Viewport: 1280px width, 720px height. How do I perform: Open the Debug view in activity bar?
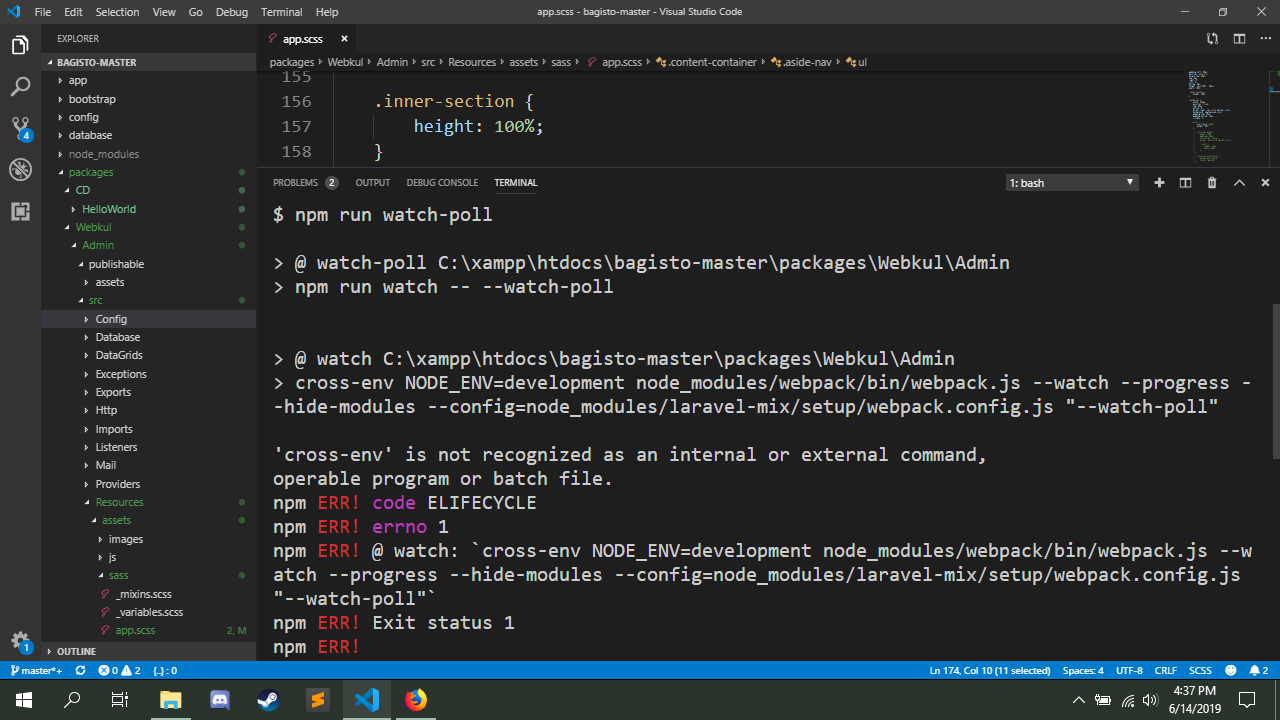coord(20,170)
